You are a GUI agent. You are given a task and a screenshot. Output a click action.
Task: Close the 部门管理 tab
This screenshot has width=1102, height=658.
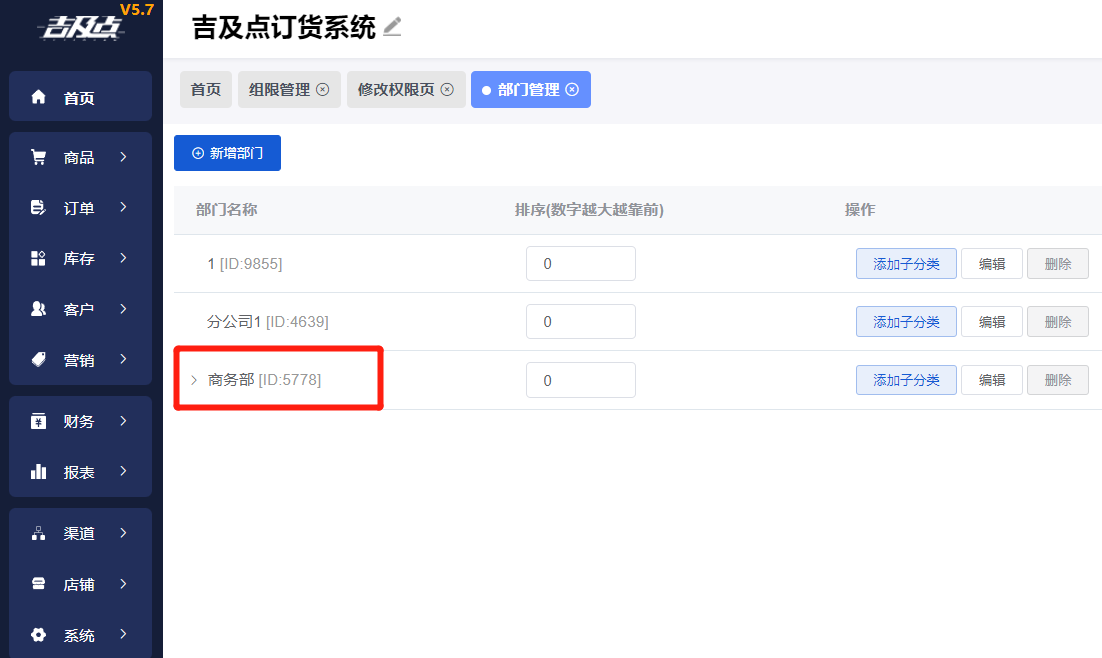572,89
